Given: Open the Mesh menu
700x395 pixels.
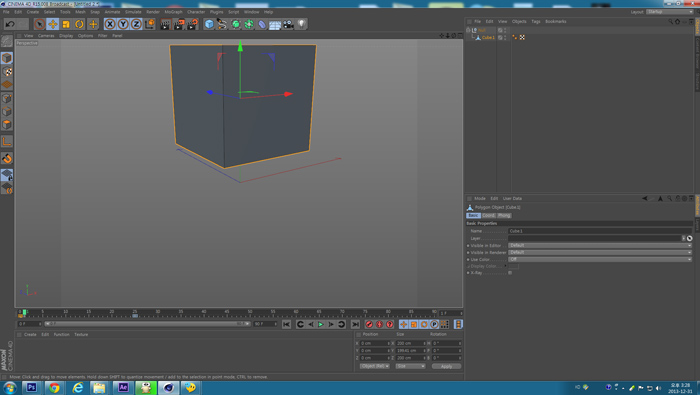Looking at the screenshot, I should click(80, 12).
